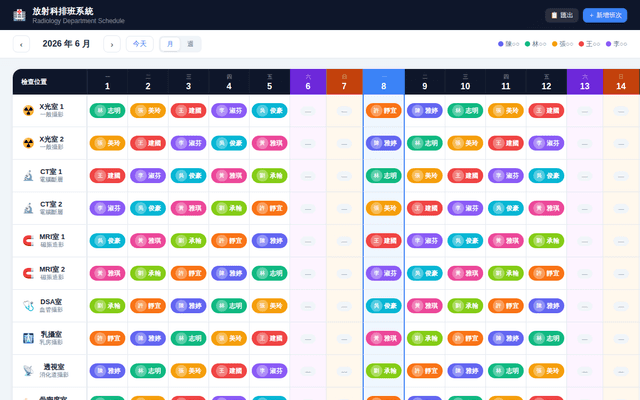Add a new shift with 新增班次
Viewport: 640px width, 400px height.
[605, 15]
